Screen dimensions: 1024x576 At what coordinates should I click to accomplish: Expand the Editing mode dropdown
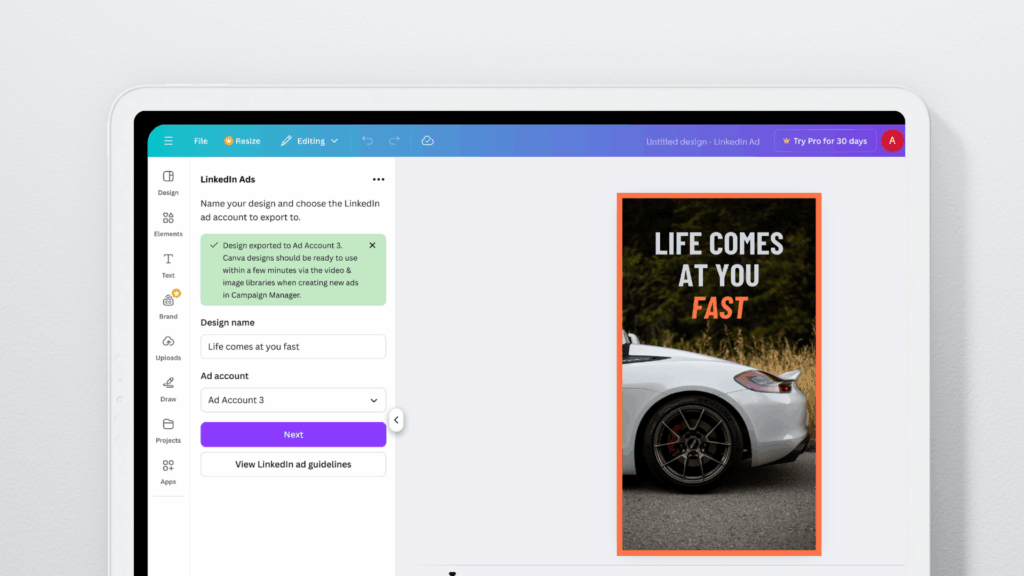(x=310, y=141)
